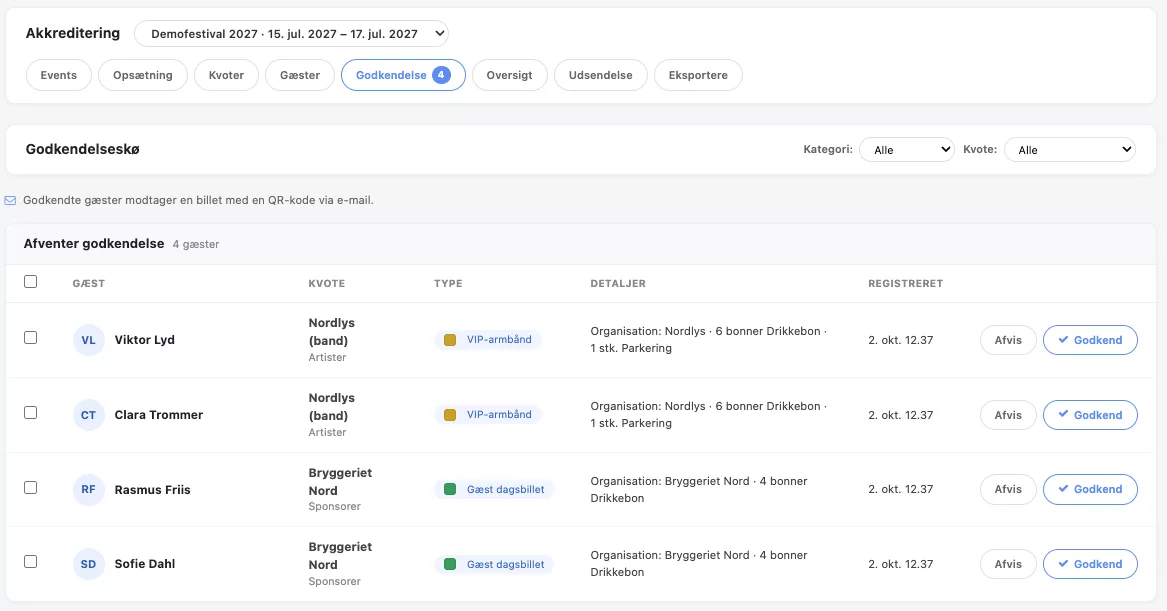Click the envelope icon beside the e-mail notice
This screenshot has height=611, width=1167.
[10, 200]
